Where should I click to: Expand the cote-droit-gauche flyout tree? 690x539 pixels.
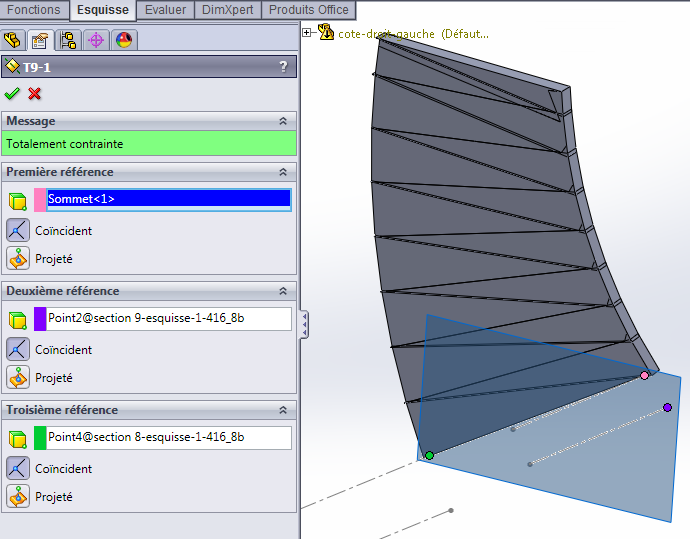point(307,33)
